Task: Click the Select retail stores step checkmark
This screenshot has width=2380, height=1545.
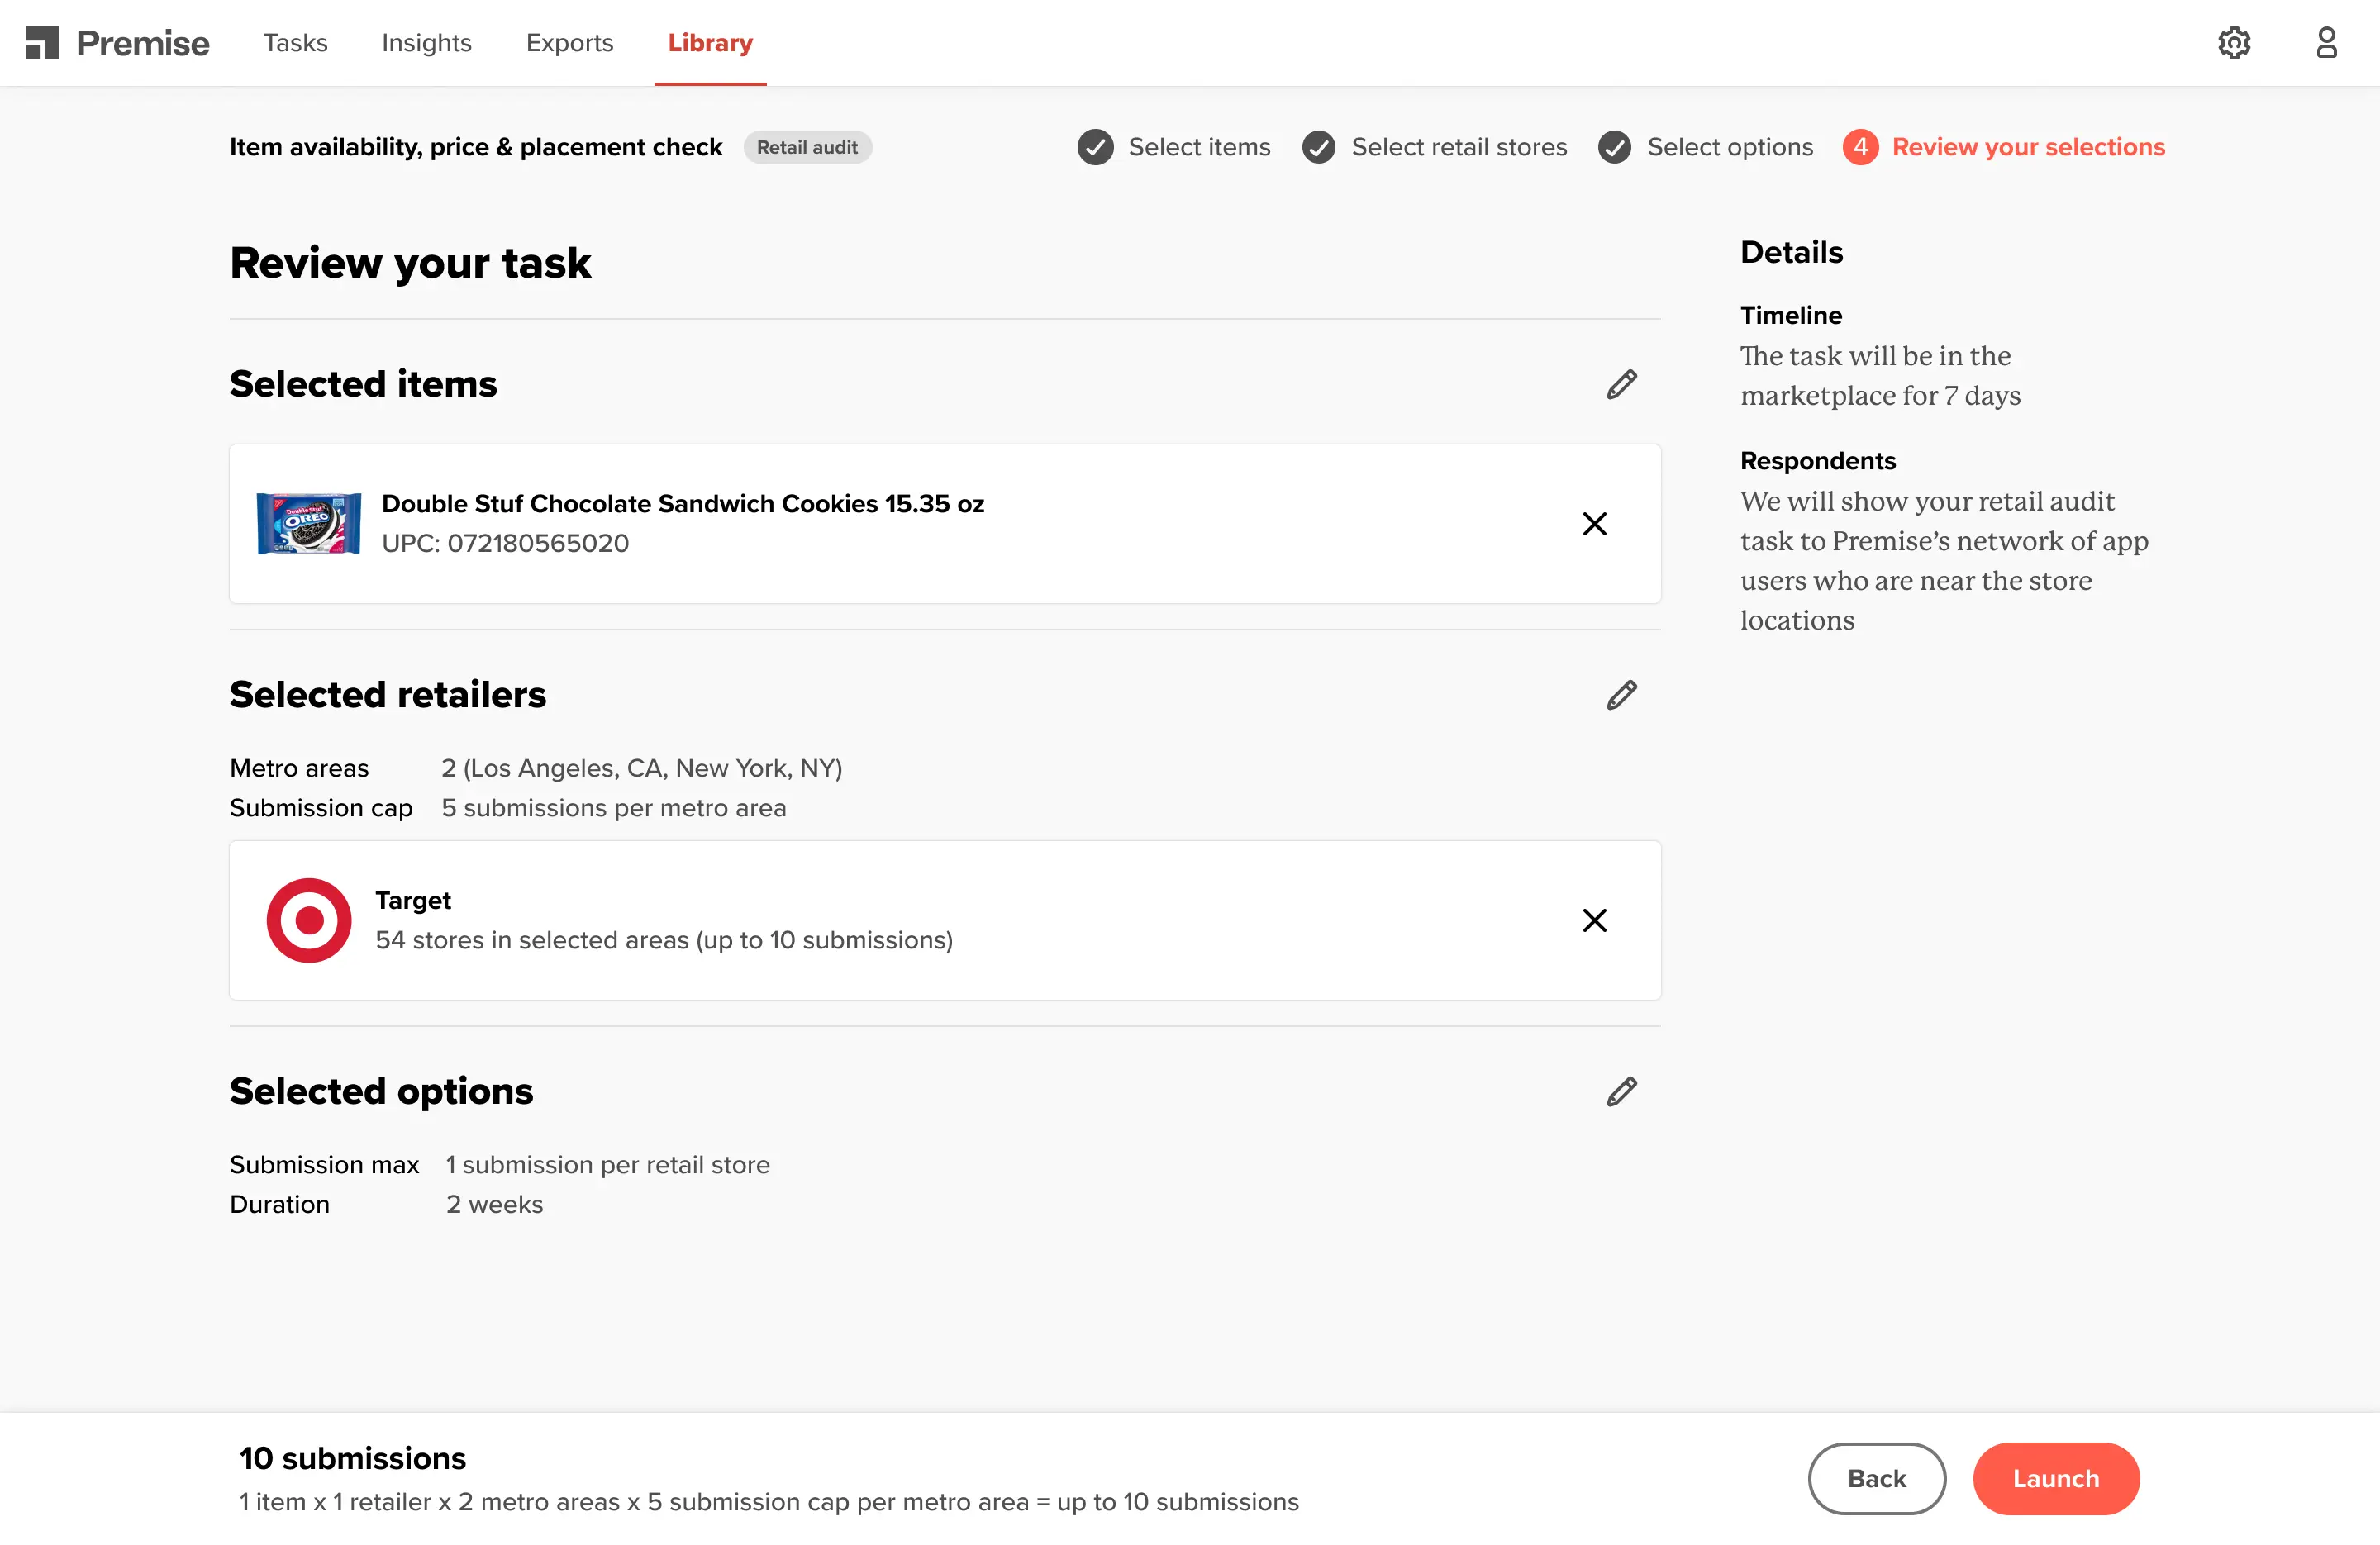Action: pos(1318,146)
